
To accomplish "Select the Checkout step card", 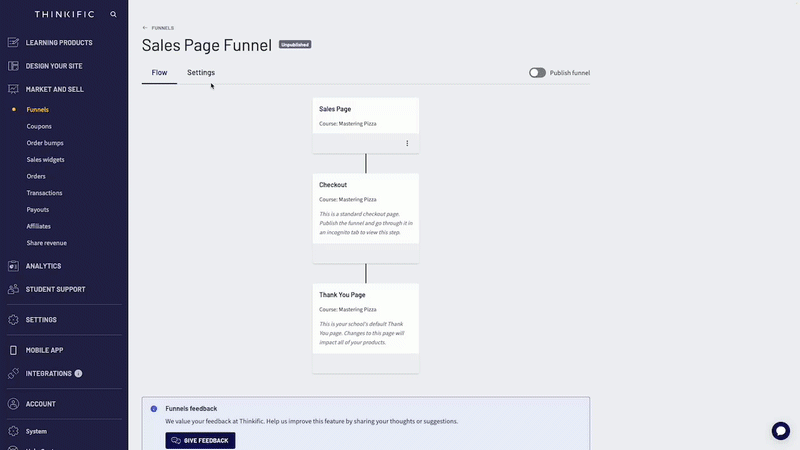I will pos(365,208).
